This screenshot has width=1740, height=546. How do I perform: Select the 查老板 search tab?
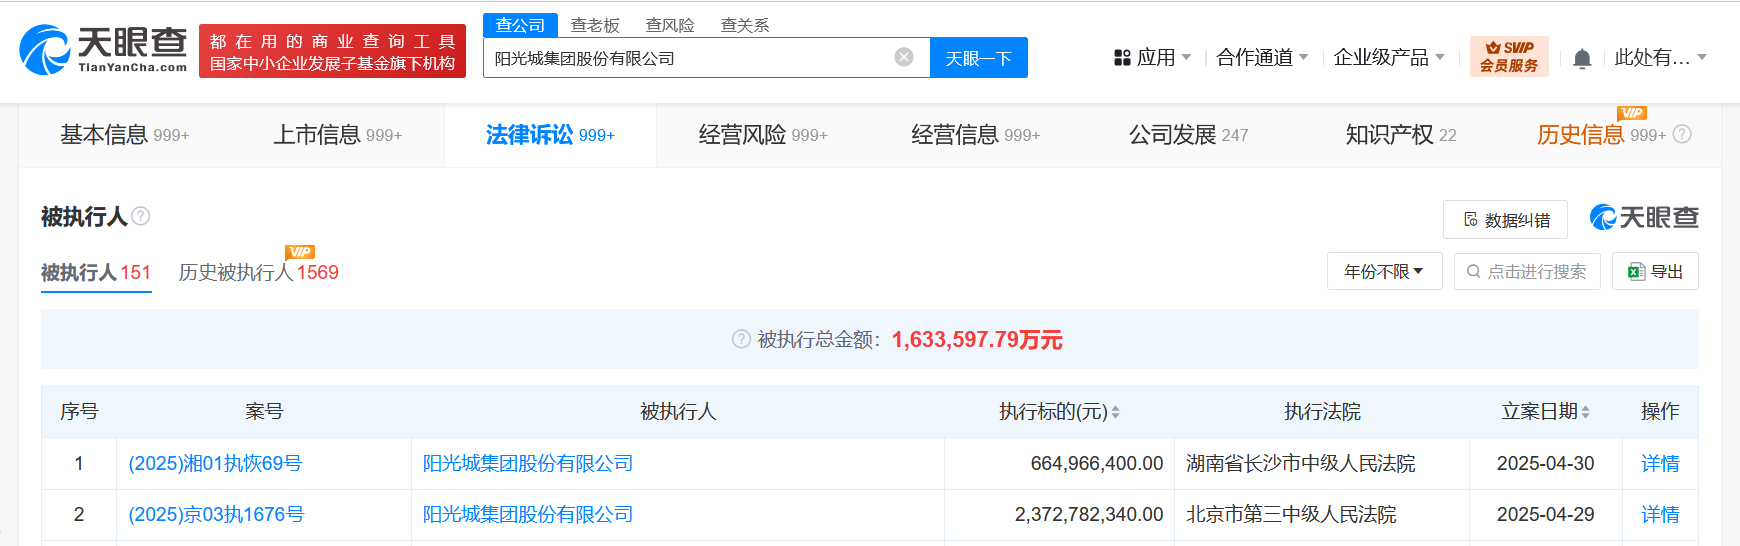(595, 25)
